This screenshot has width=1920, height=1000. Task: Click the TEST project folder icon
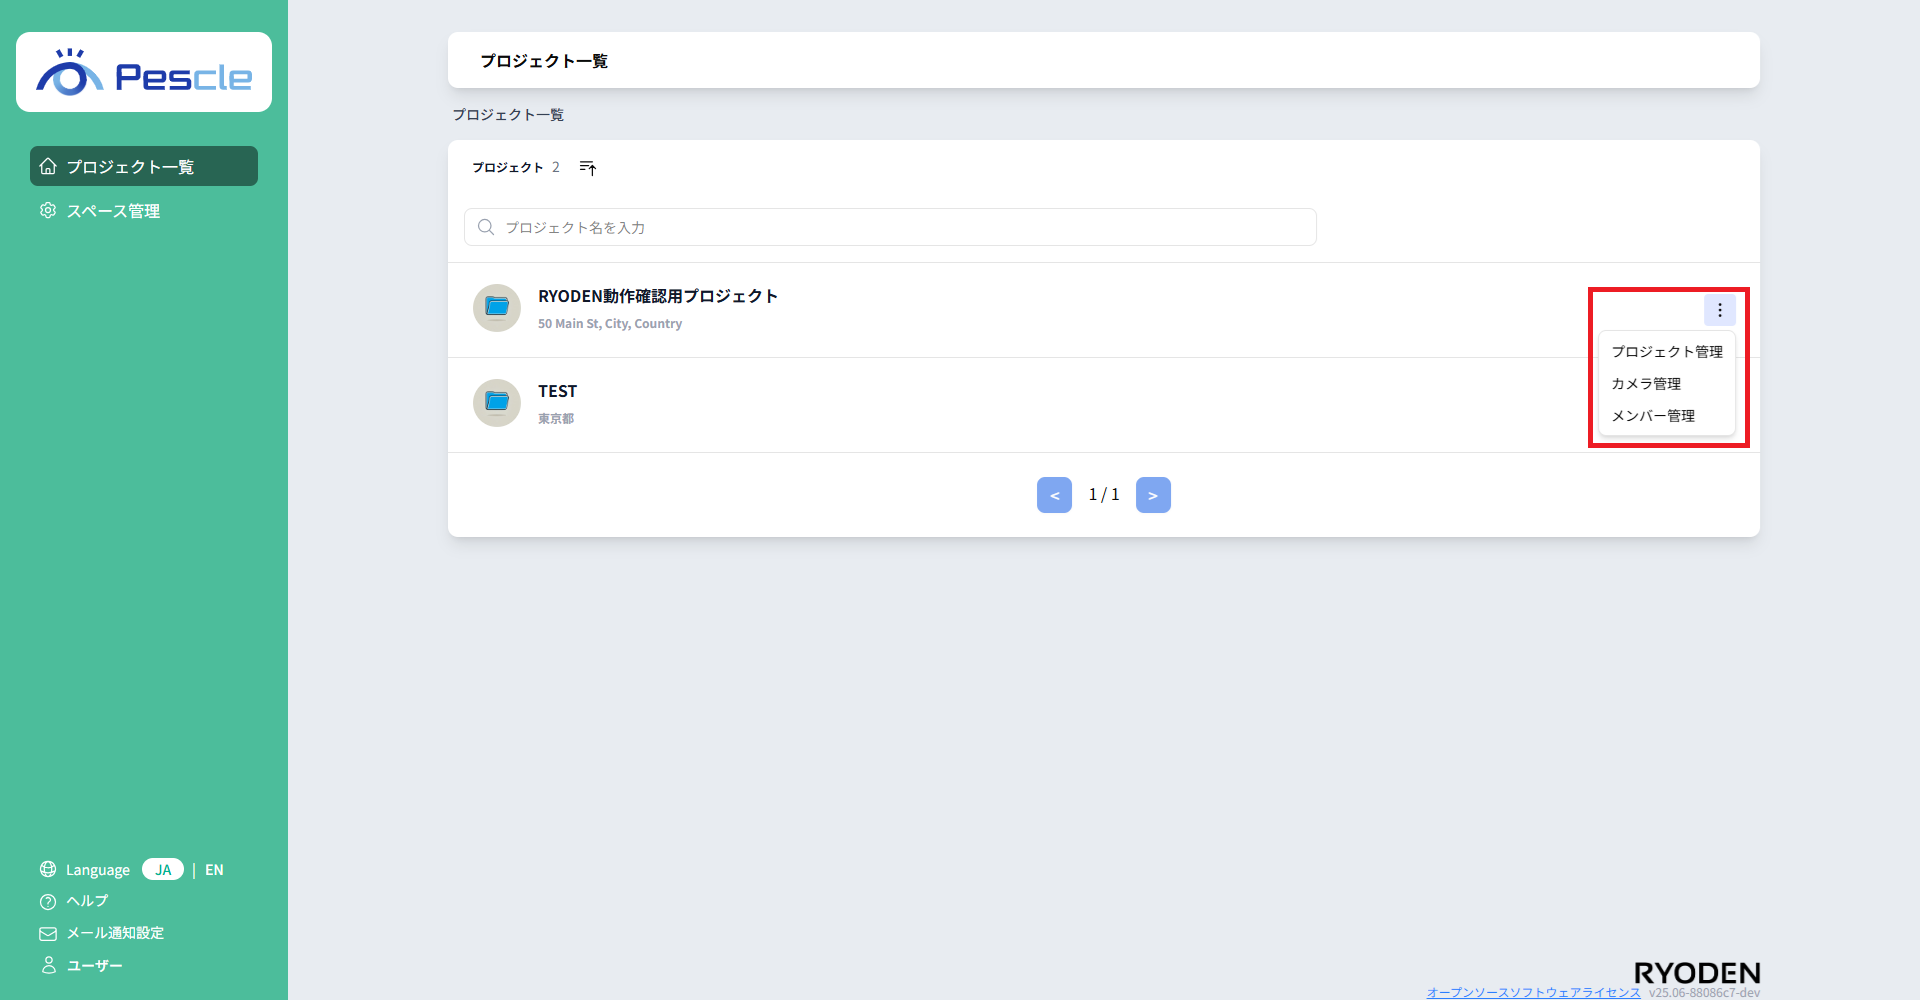[497, 403]
